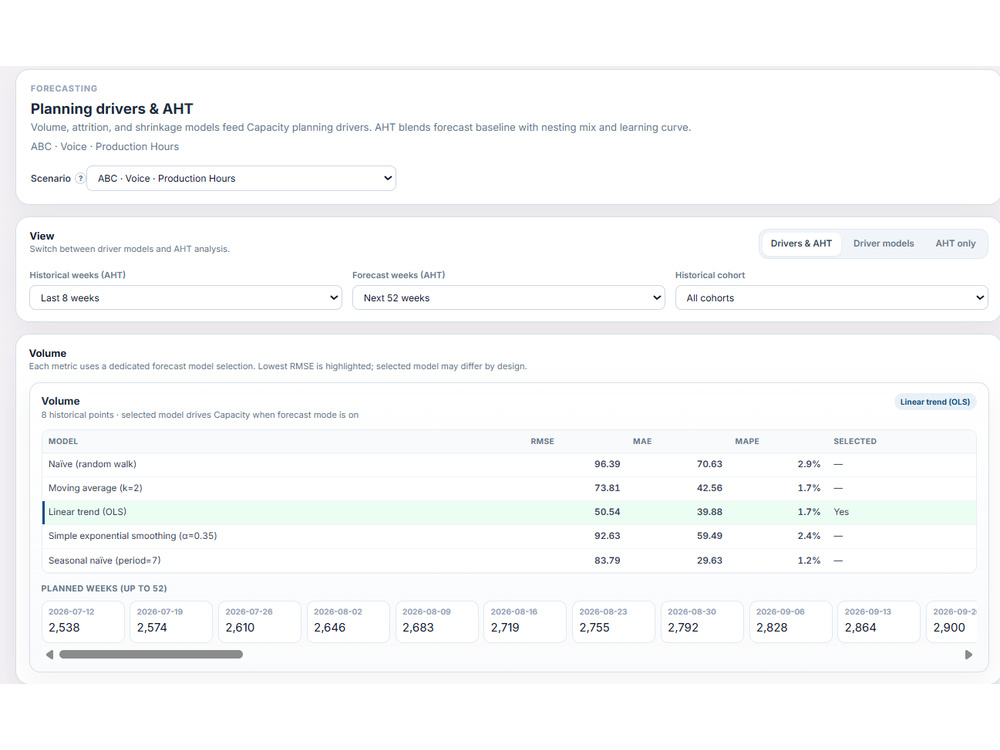Screen dimensions: 1000x750
Task: Click MAE value 70.63
Action: tap(709, 464)
